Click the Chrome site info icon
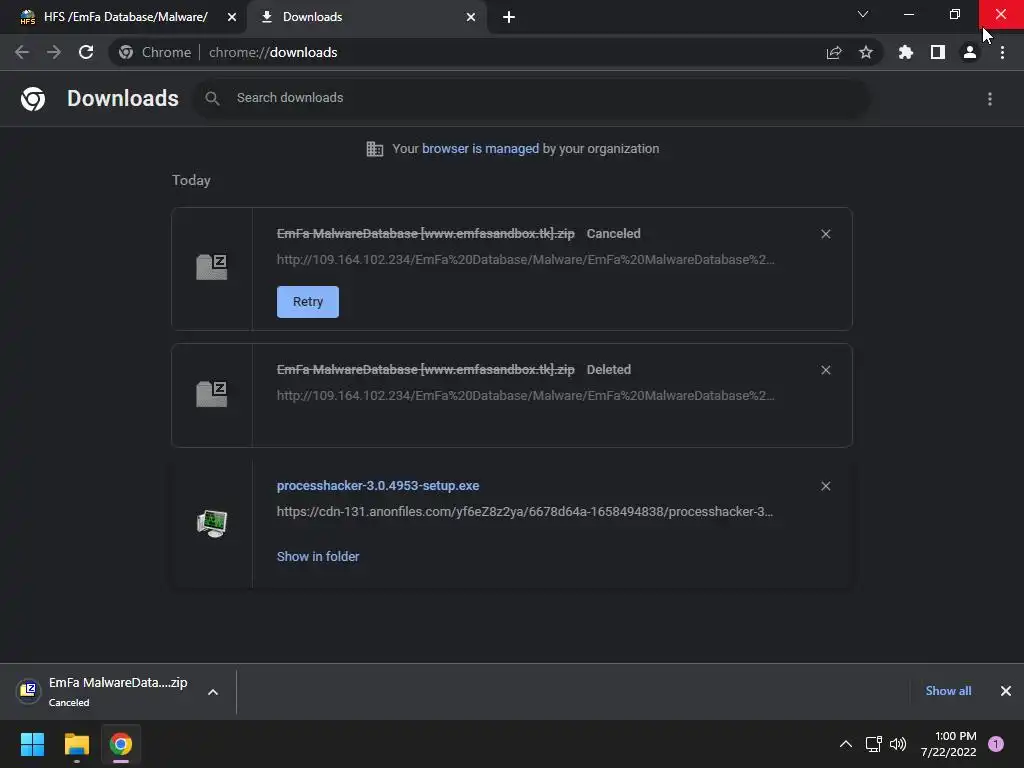The width and height of the screenshot is (1024, 768). pos(126,52)
